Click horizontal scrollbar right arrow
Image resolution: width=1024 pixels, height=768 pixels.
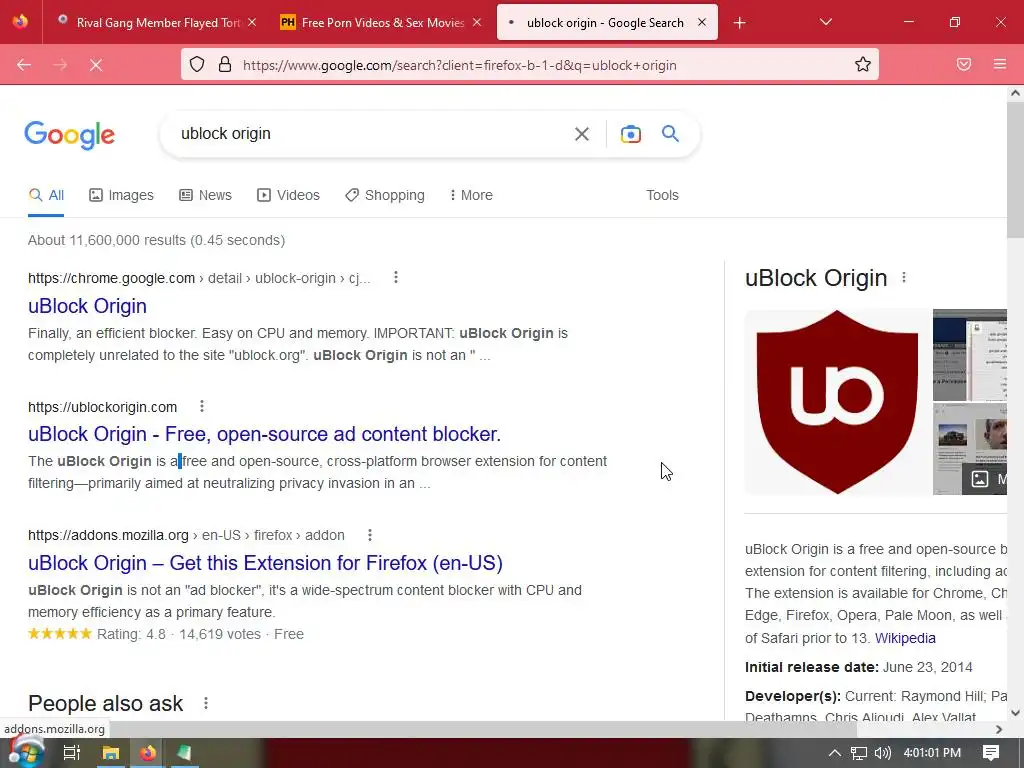(x=999, y=729)
